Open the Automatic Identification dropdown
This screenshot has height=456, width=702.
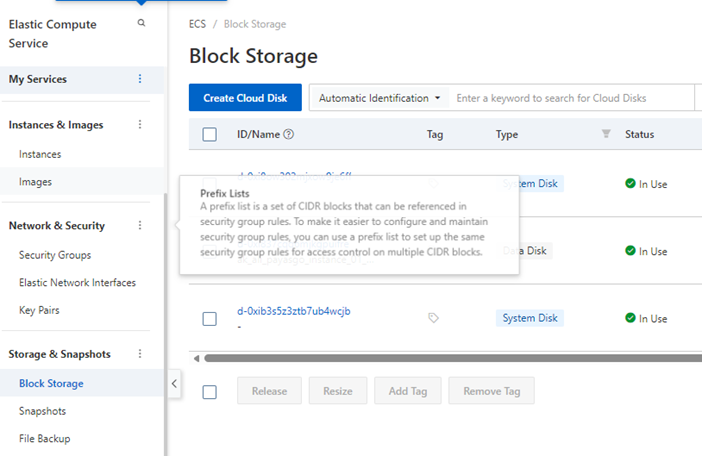coord(379,98)
